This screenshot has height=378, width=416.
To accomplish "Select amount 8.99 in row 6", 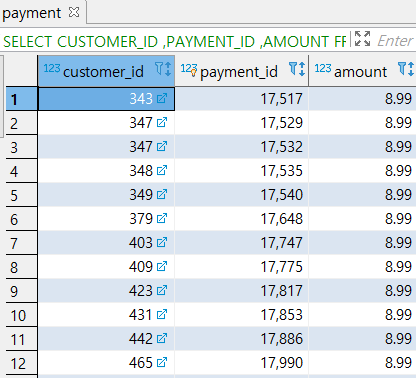I will tap(362, 219).
